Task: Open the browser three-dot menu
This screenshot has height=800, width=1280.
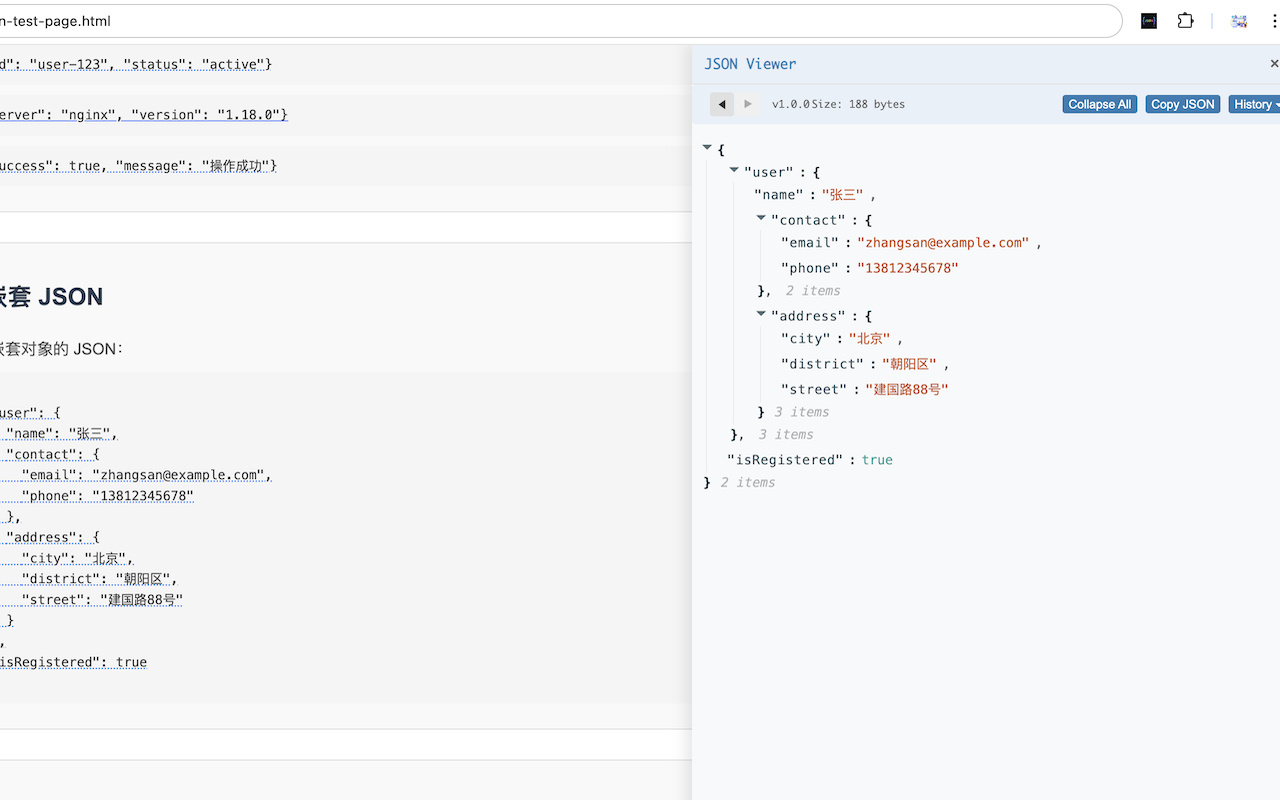Action: 1274,20
